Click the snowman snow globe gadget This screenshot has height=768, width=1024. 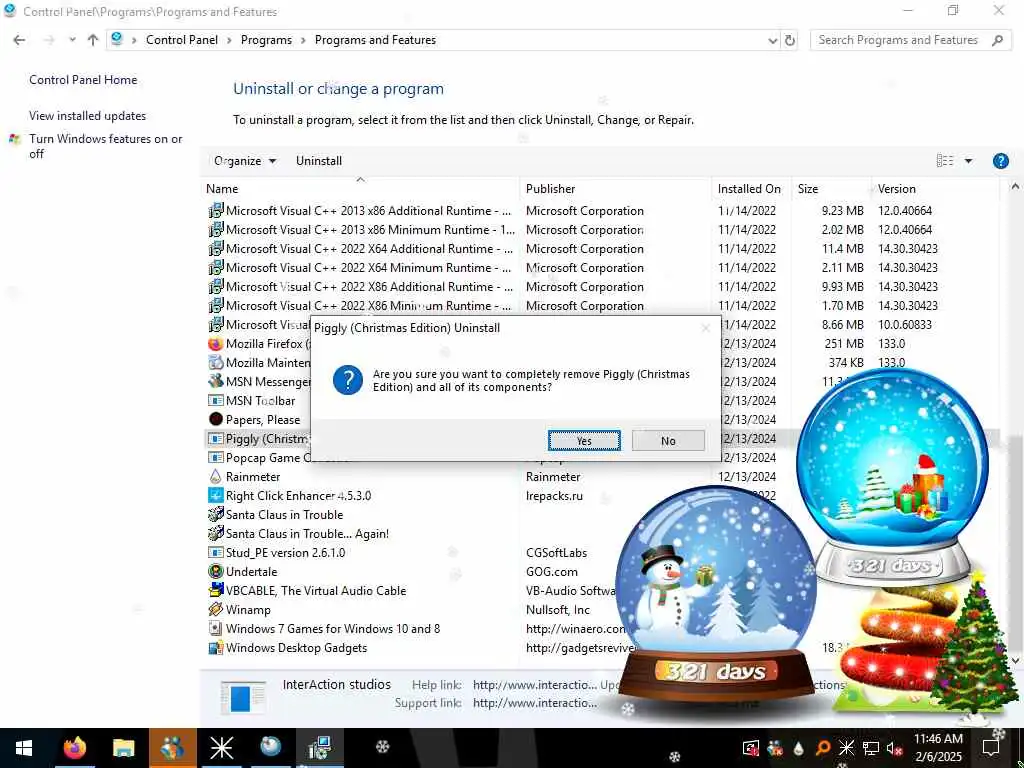(716, 594)
